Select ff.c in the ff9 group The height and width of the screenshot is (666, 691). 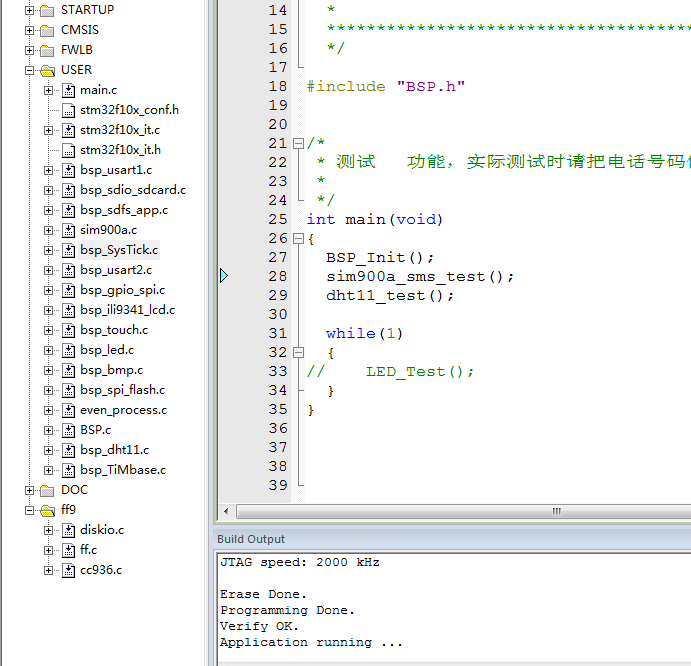[88, 550]
